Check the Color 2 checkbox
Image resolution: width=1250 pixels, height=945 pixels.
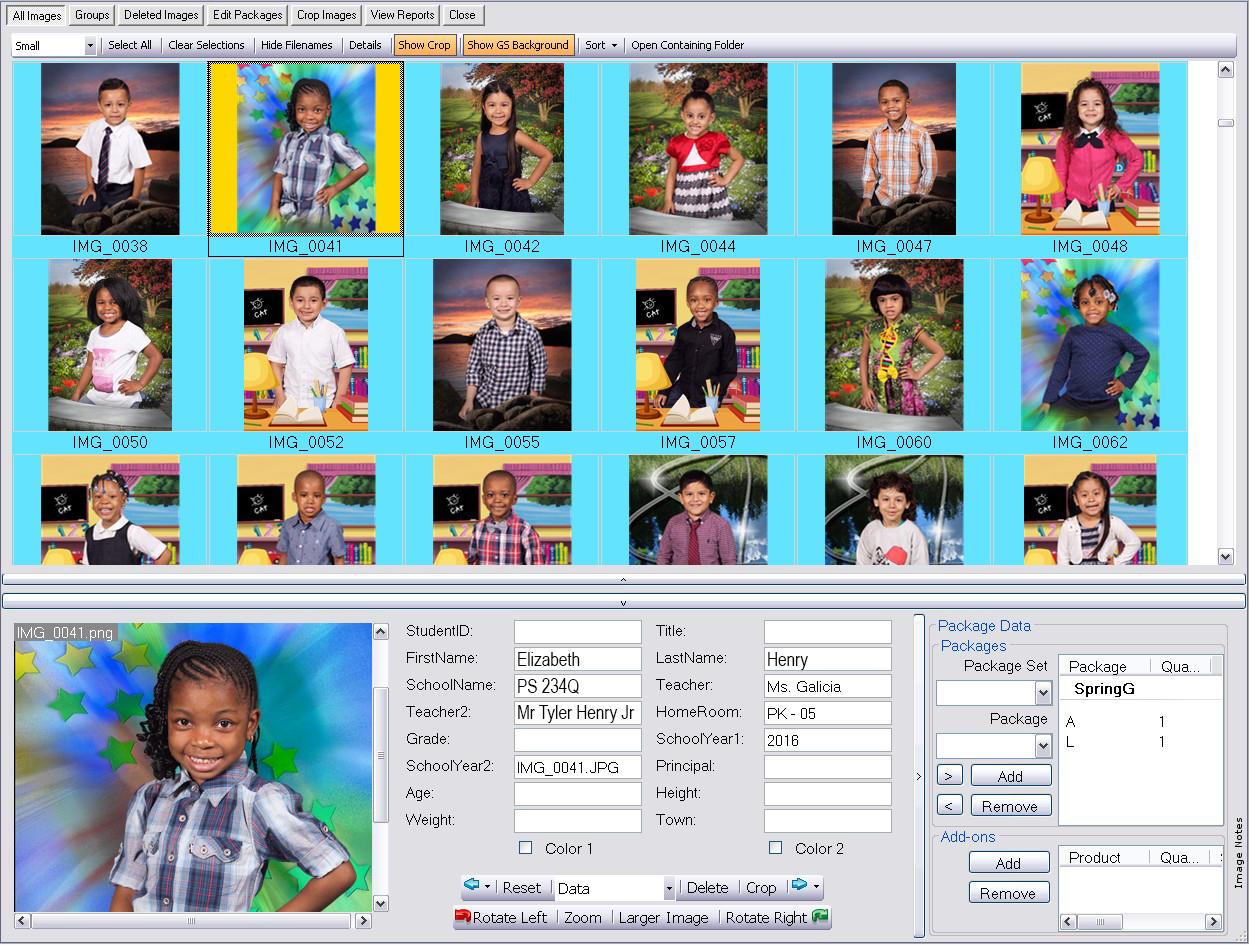pos(775,848)
